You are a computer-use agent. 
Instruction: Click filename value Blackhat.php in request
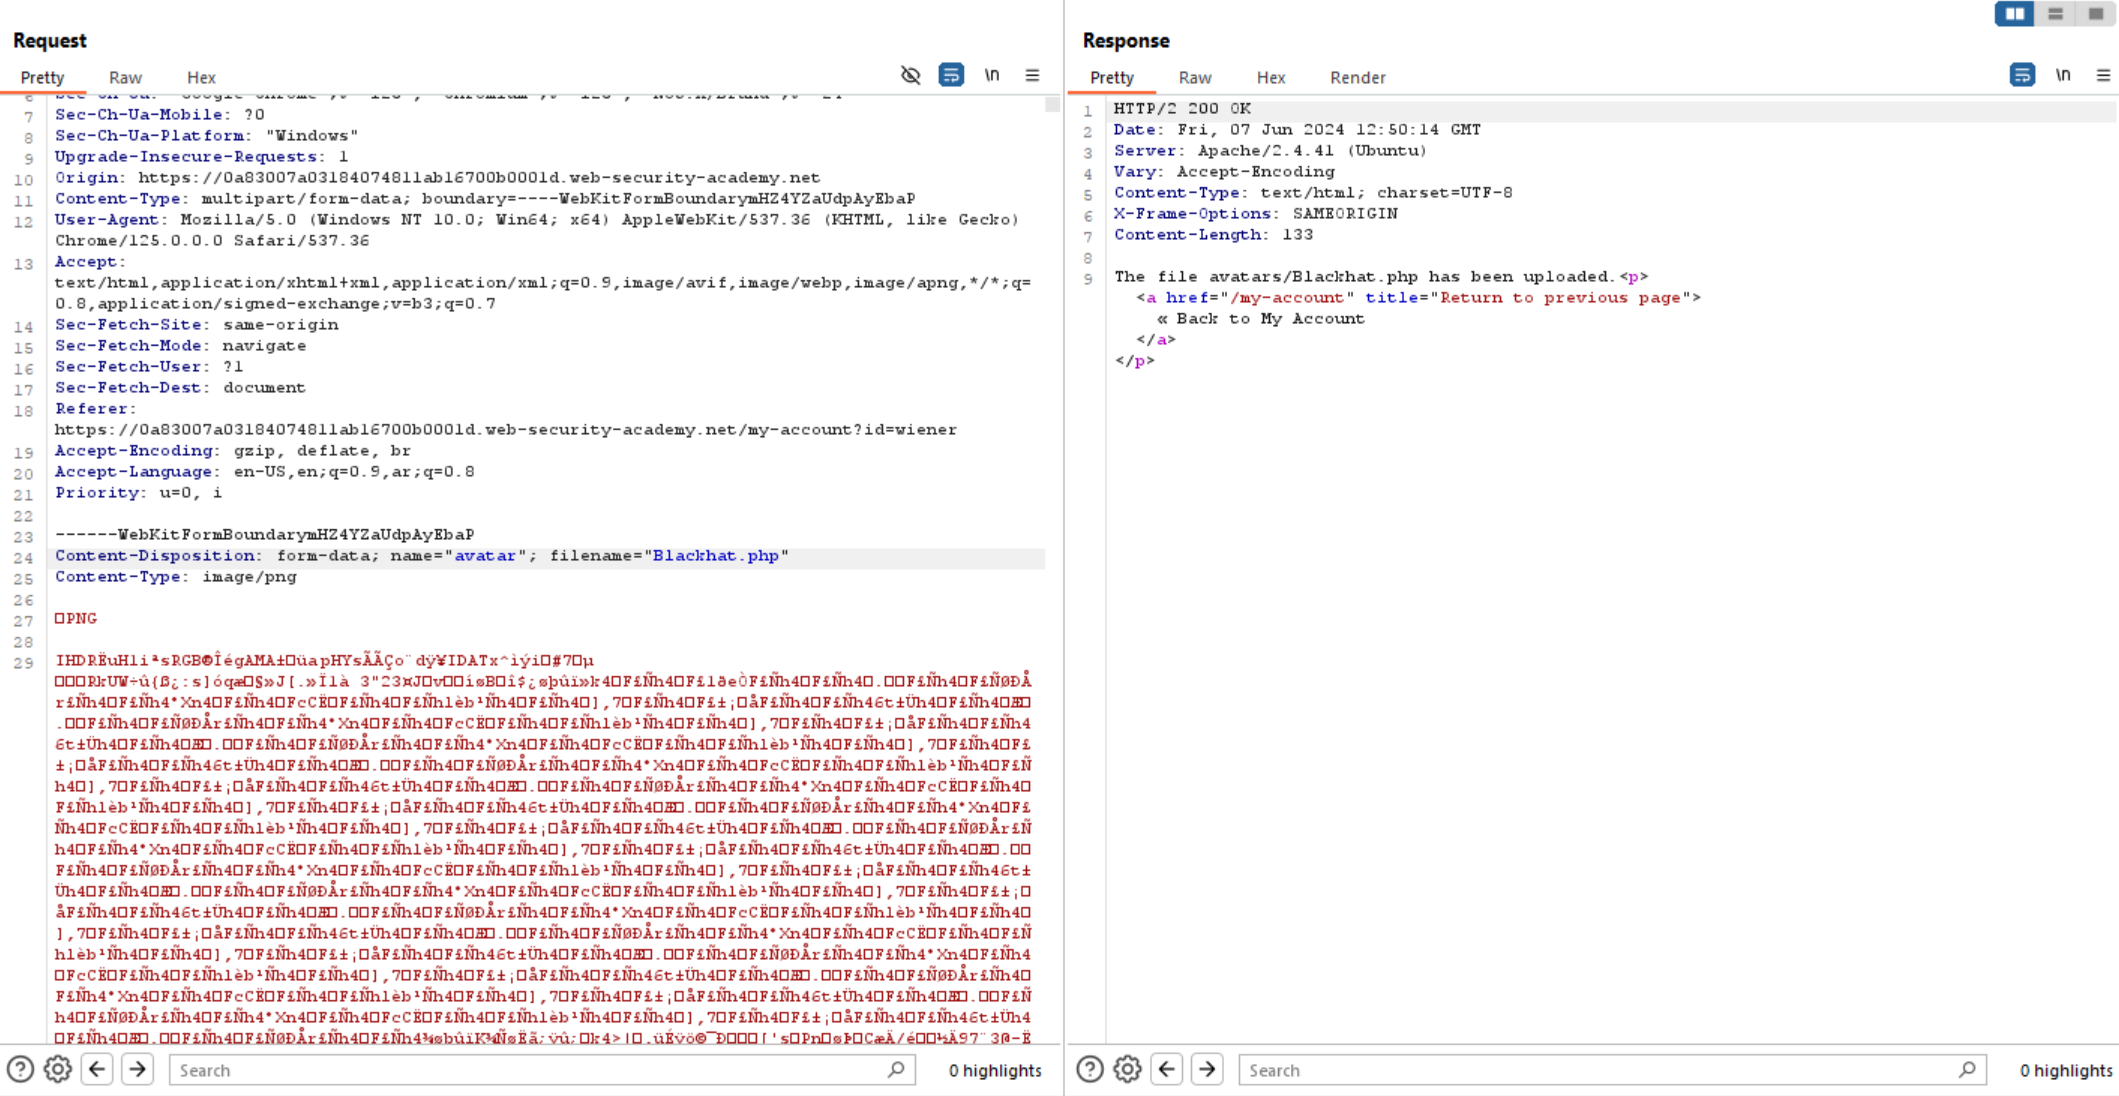point(716,555)
